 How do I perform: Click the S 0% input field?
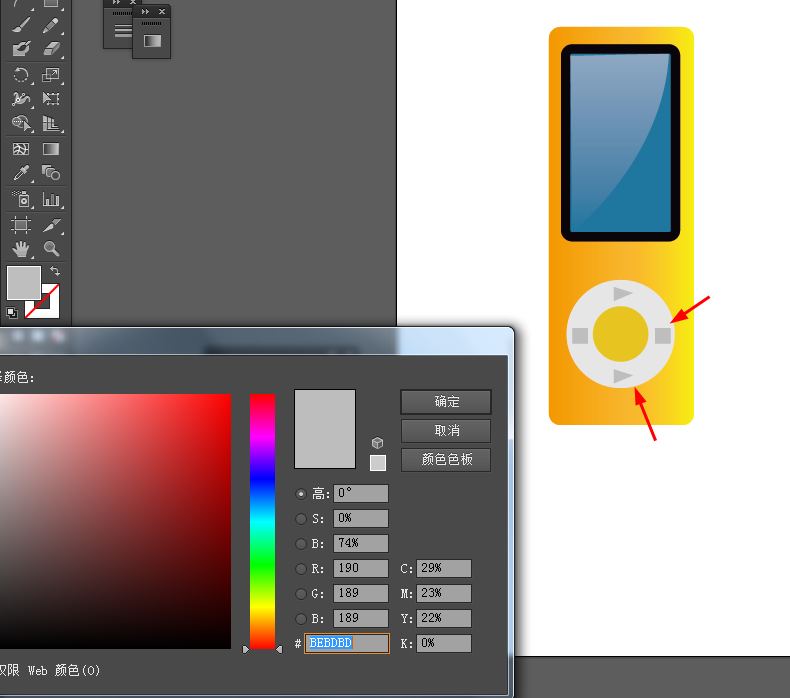[x=361, y=518]
